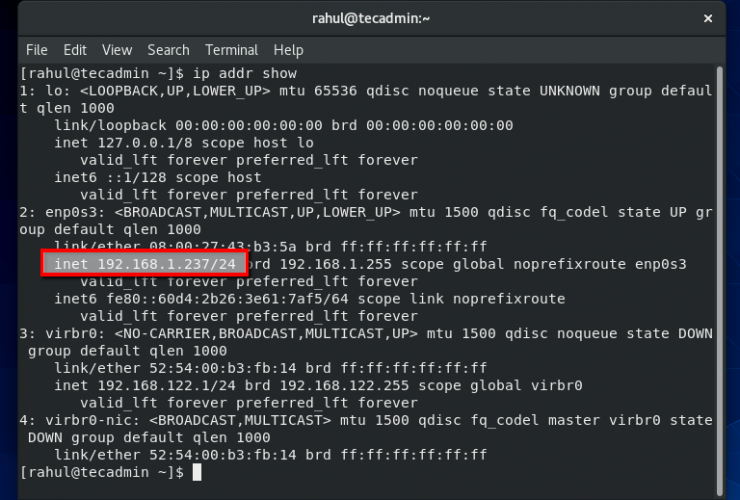Close the terminal window
The width and height of the screenshot is (740, 500).
pos(712,17)
